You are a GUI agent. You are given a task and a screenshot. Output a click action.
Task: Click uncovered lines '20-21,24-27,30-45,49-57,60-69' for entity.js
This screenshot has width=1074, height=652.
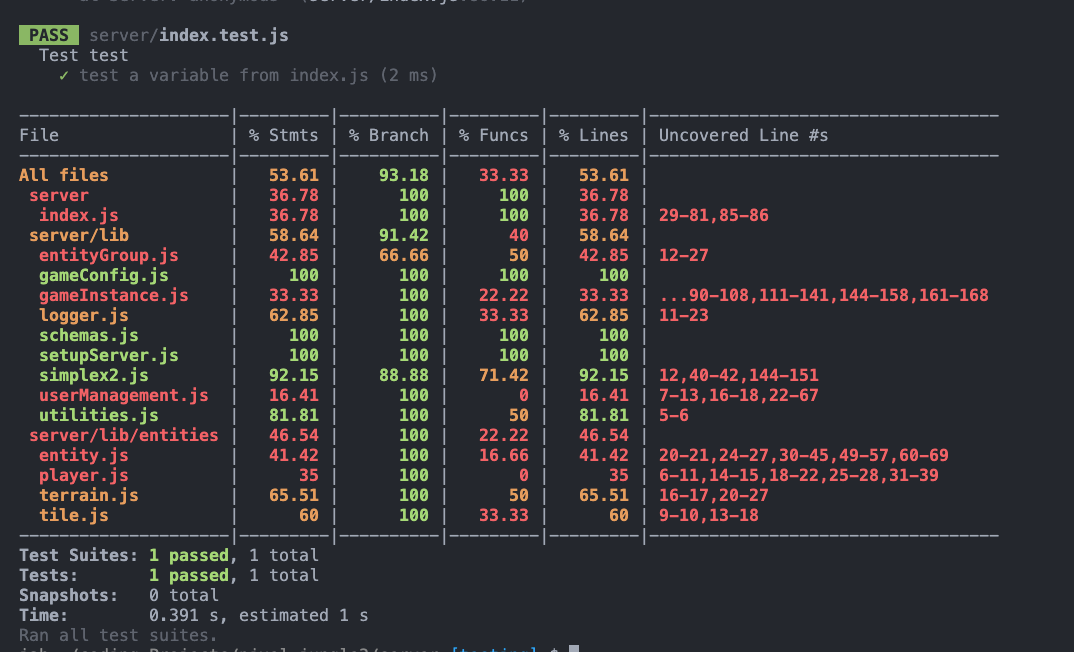point(803,455)
